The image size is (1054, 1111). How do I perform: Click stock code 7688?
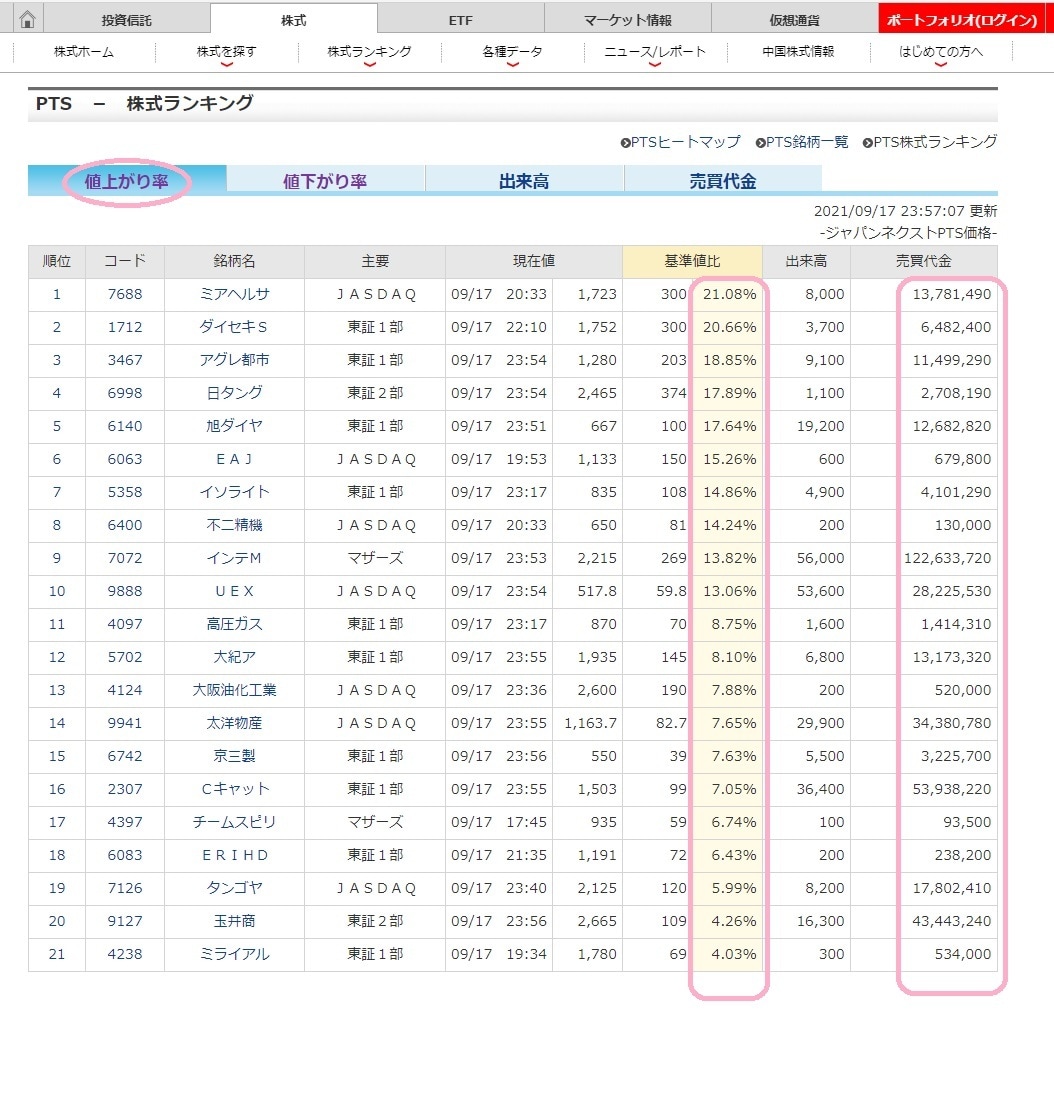(125, 294)
